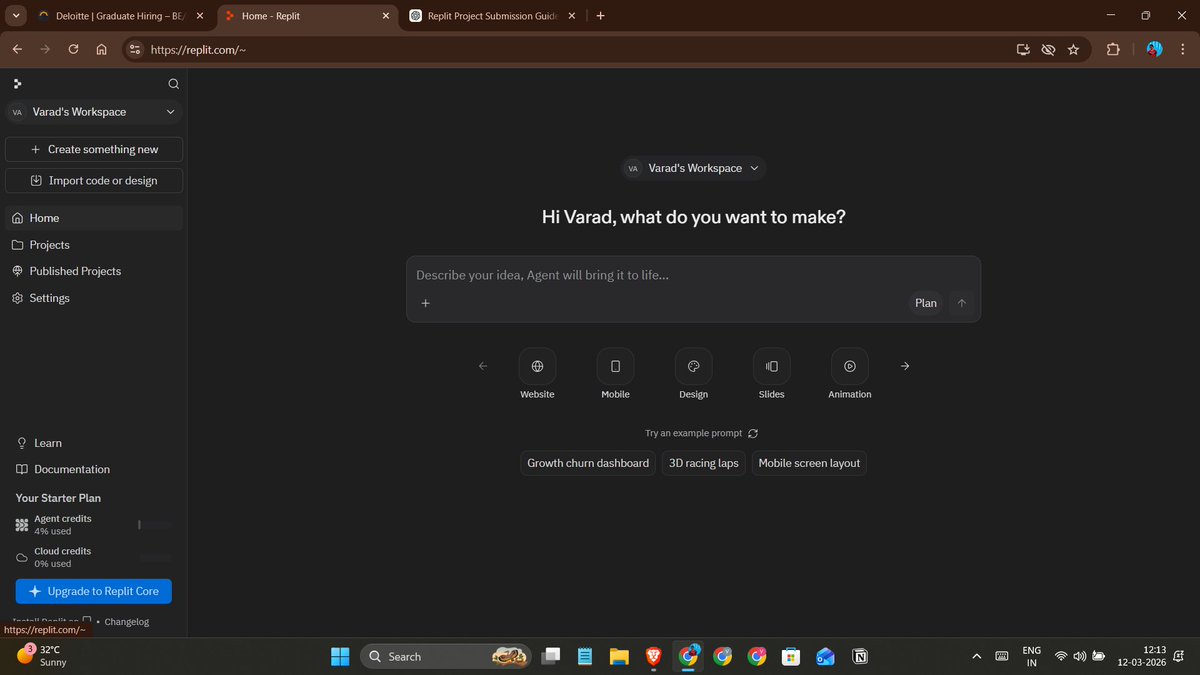Open Published Projects in the sidebar
The image size is (1200, 675).
[x=94, y=271]
